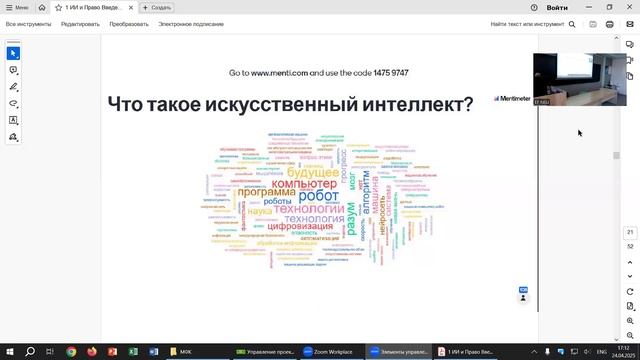The image size is (640, 360).
Task: Open the page display document icon
Action: [x=630, y=306]
